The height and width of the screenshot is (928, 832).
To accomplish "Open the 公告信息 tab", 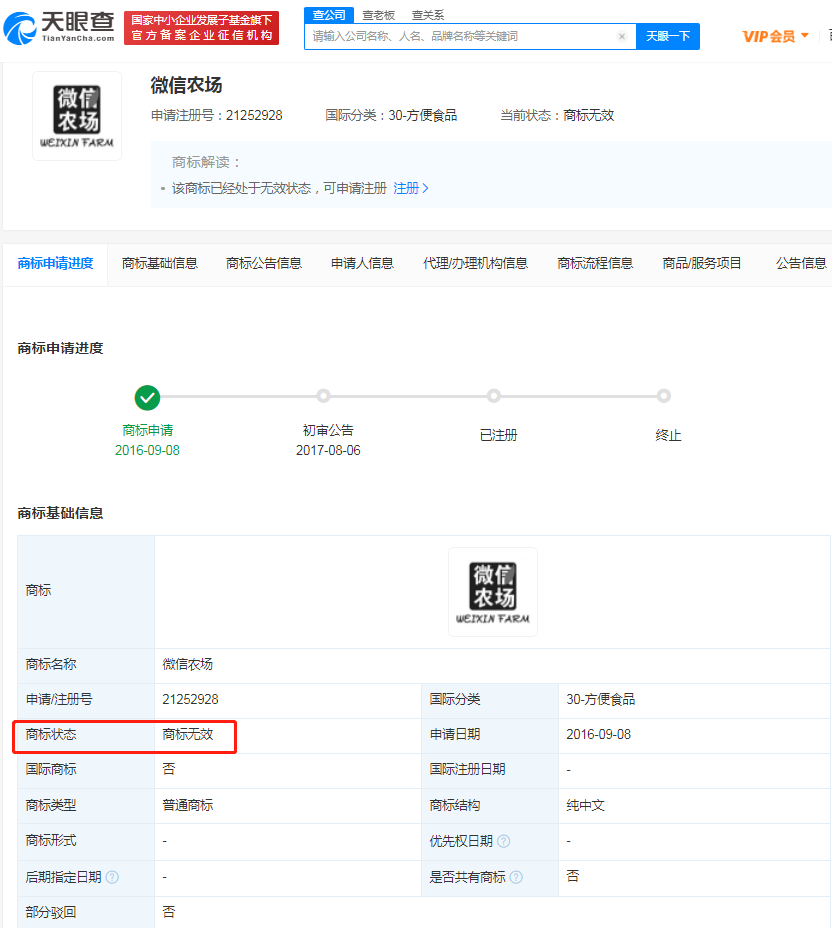I will pyautogui.click(x=801, y=264).
